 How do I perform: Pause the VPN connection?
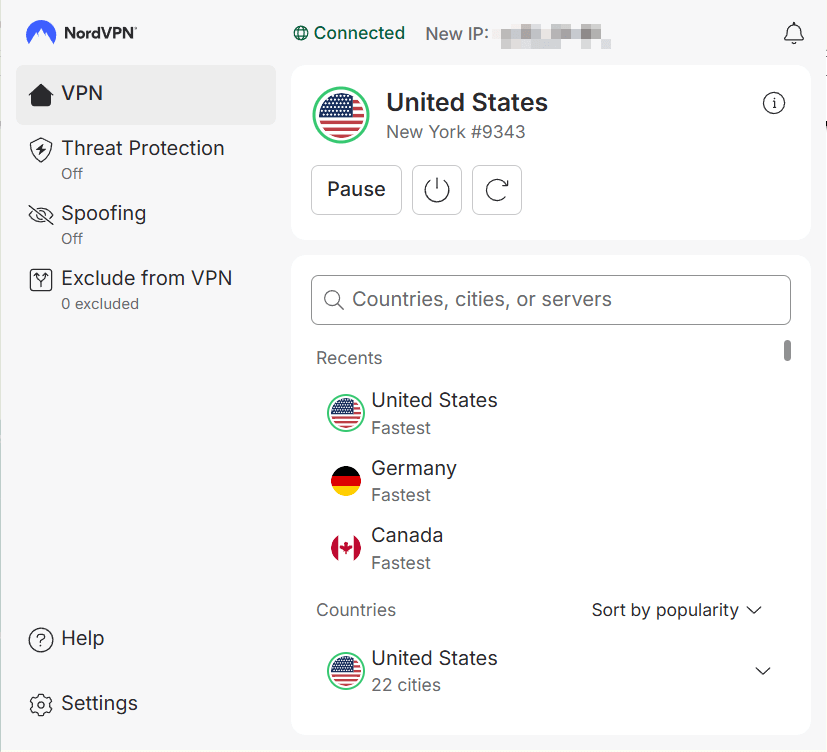click(357, 190)
